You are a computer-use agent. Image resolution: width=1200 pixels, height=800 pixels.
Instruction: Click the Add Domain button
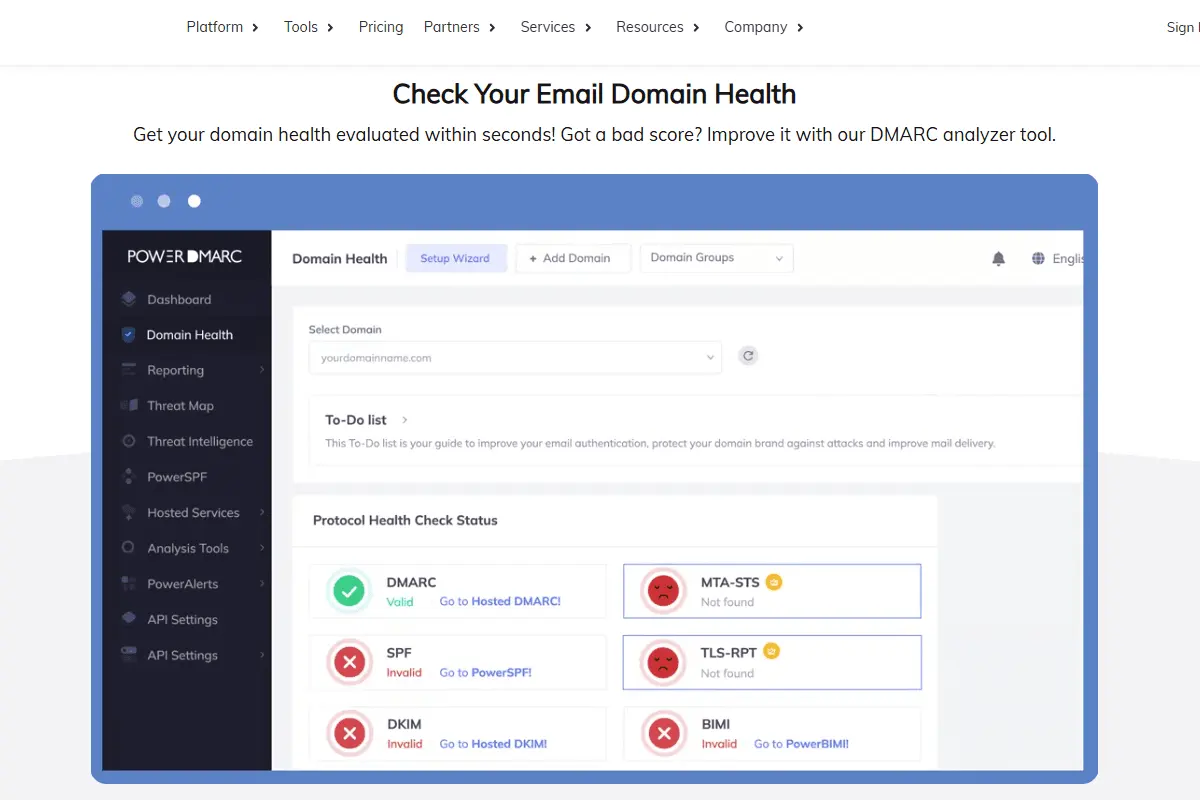point(573,258)
